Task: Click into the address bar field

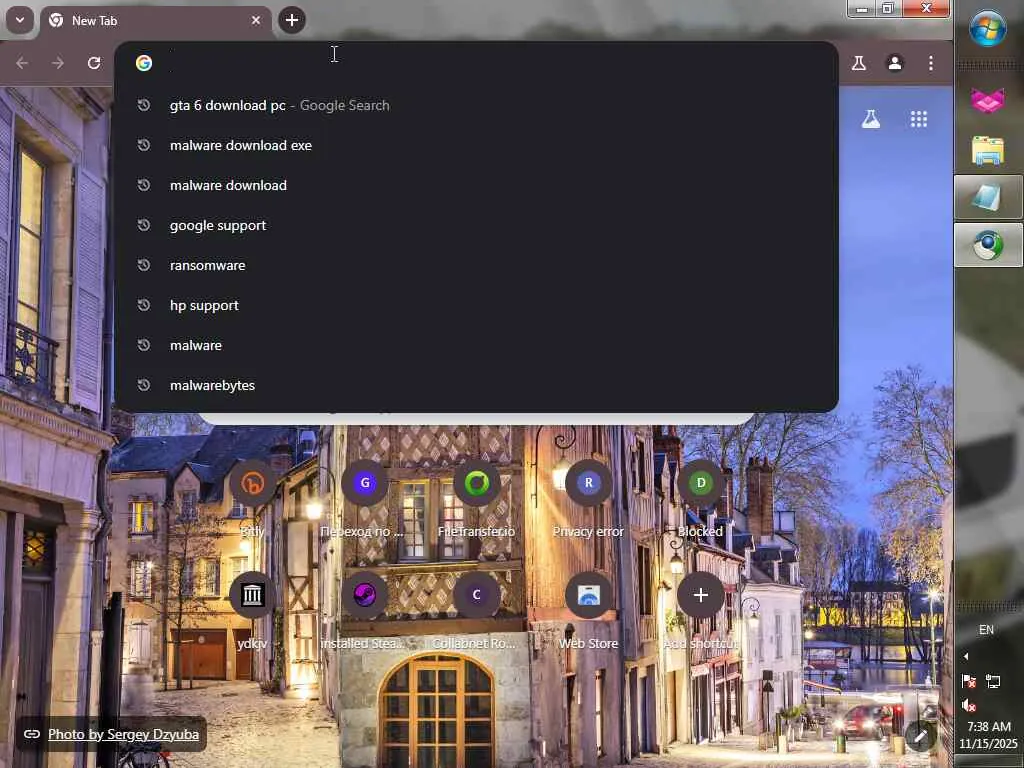Action: pos(476,63)
